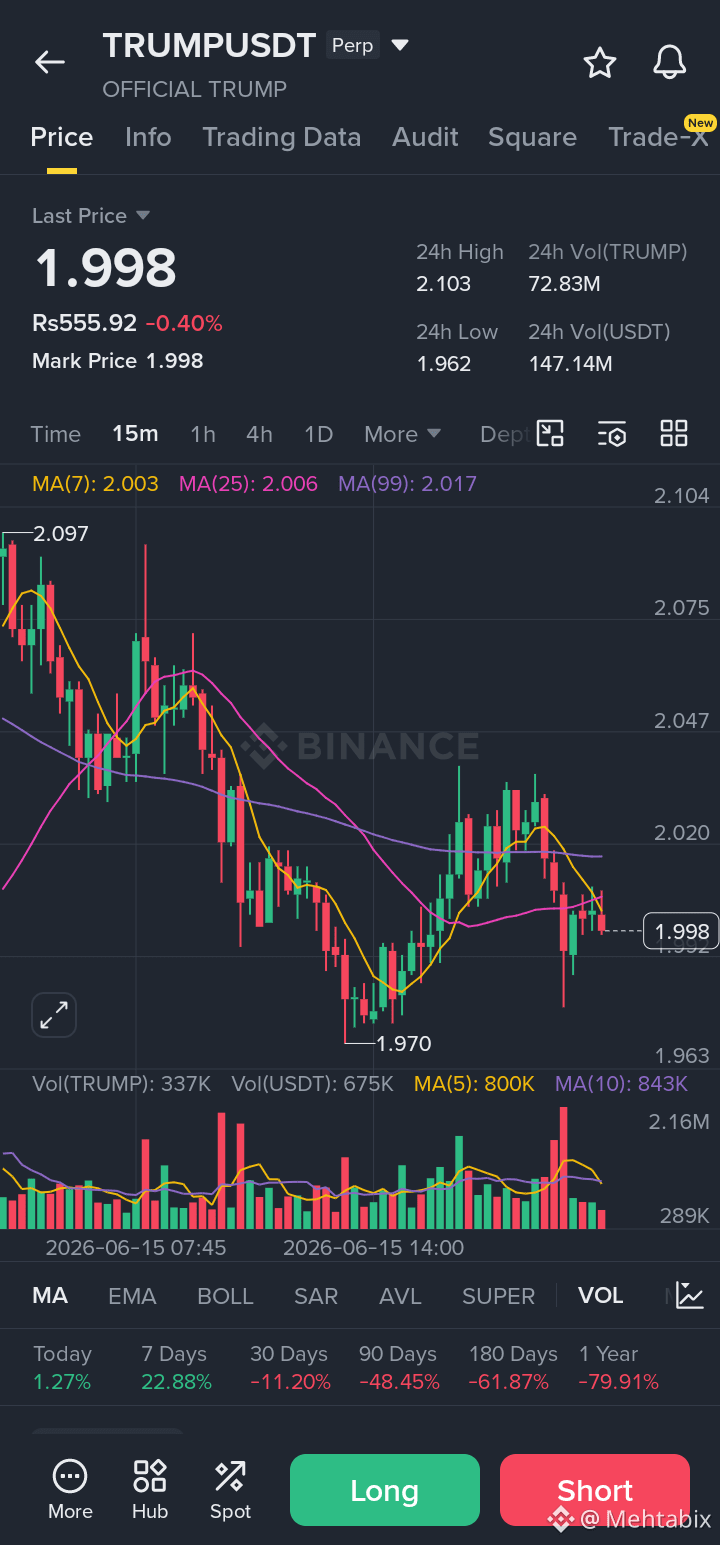
Task: Open the chart grid layout icon
Action: pos(674,433)
